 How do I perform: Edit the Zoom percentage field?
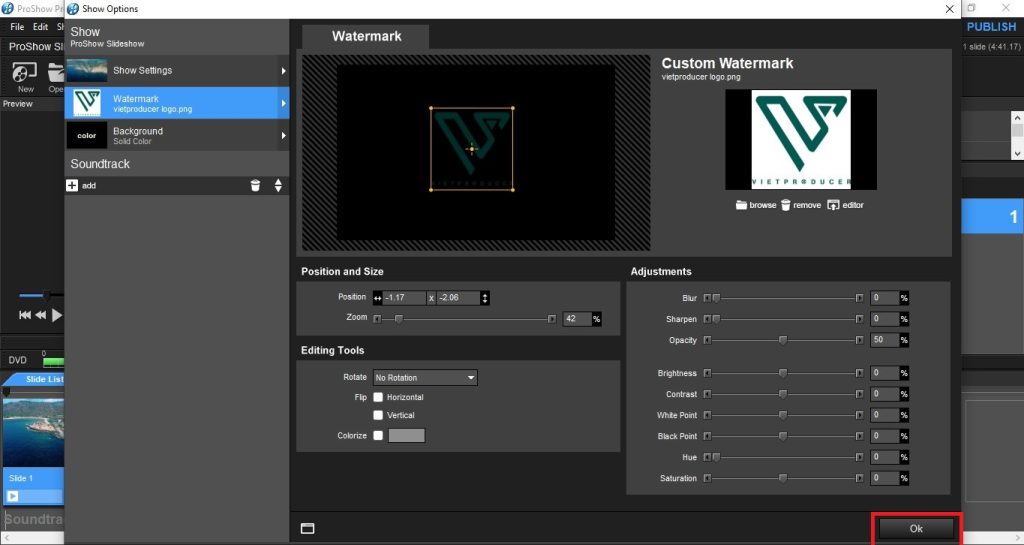(577, 319)
